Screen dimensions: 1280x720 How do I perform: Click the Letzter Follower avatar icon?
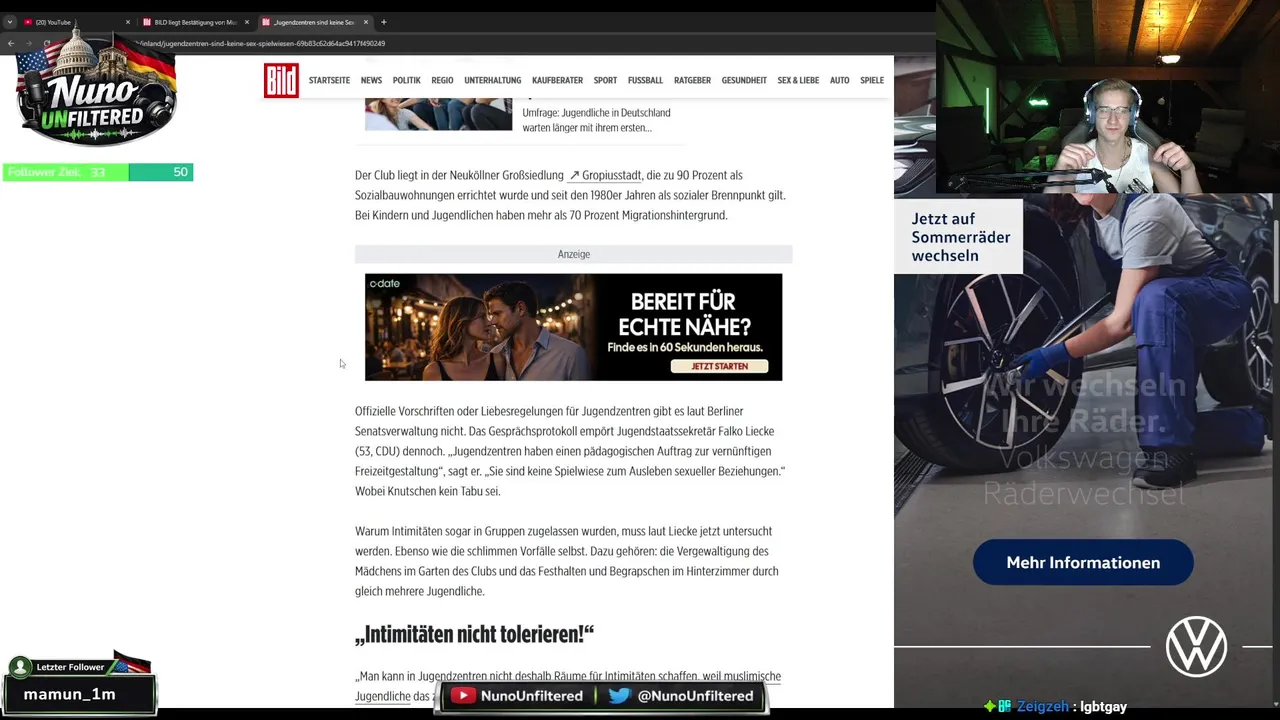click(x=19, y=667)
